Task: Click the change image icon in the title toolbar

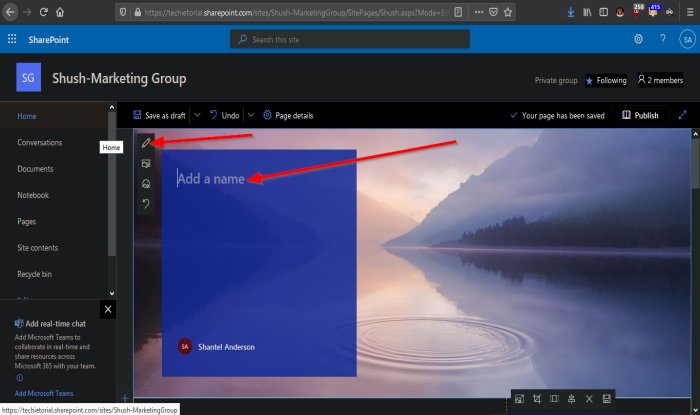Action: [x=146, y=163]
